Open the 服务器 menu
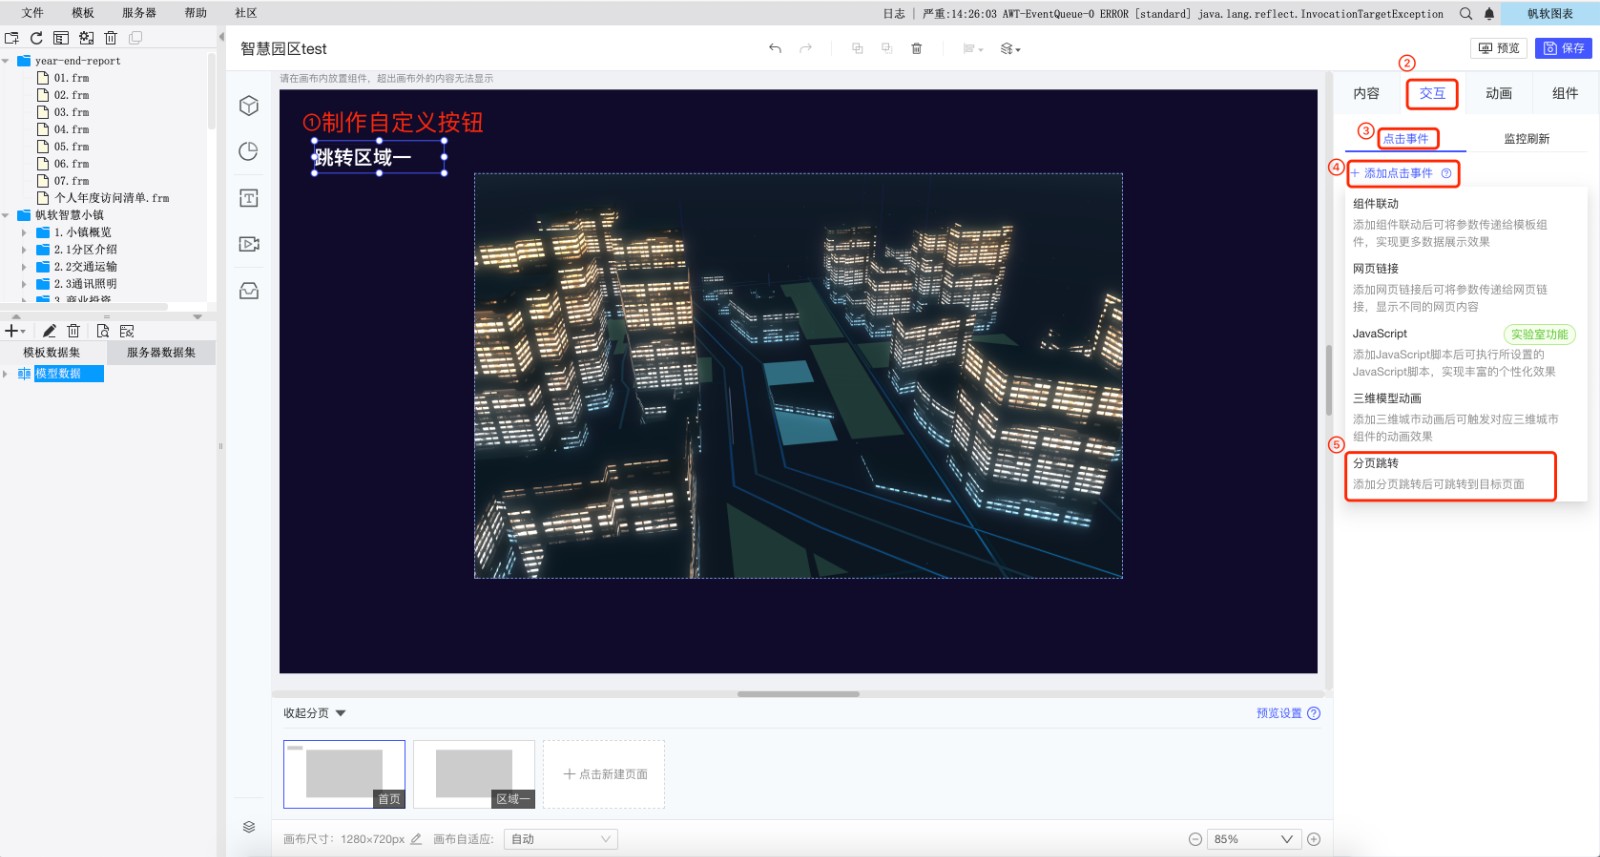This screenshot has width=1600, height=857. [139, 13]
